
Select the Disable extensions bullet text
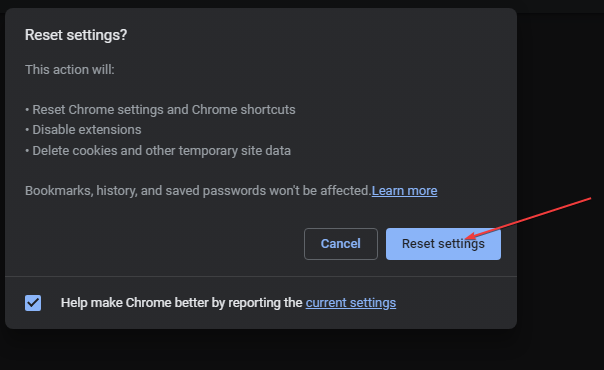click(x=87, y=130)
